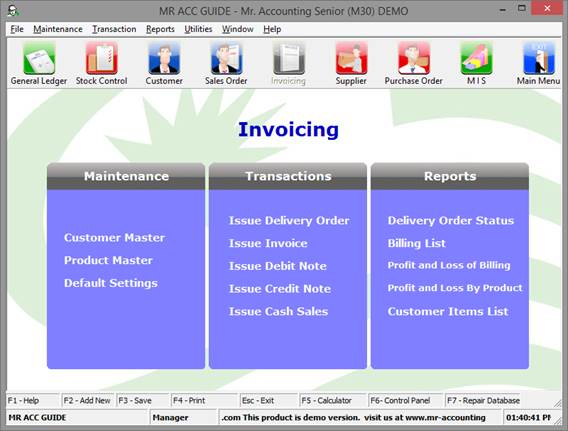Viewport: 568px width, 431px height.
Task: Click the F5 - Calculator shortcut
Action: pyautogui.click(x=326, y=401)
